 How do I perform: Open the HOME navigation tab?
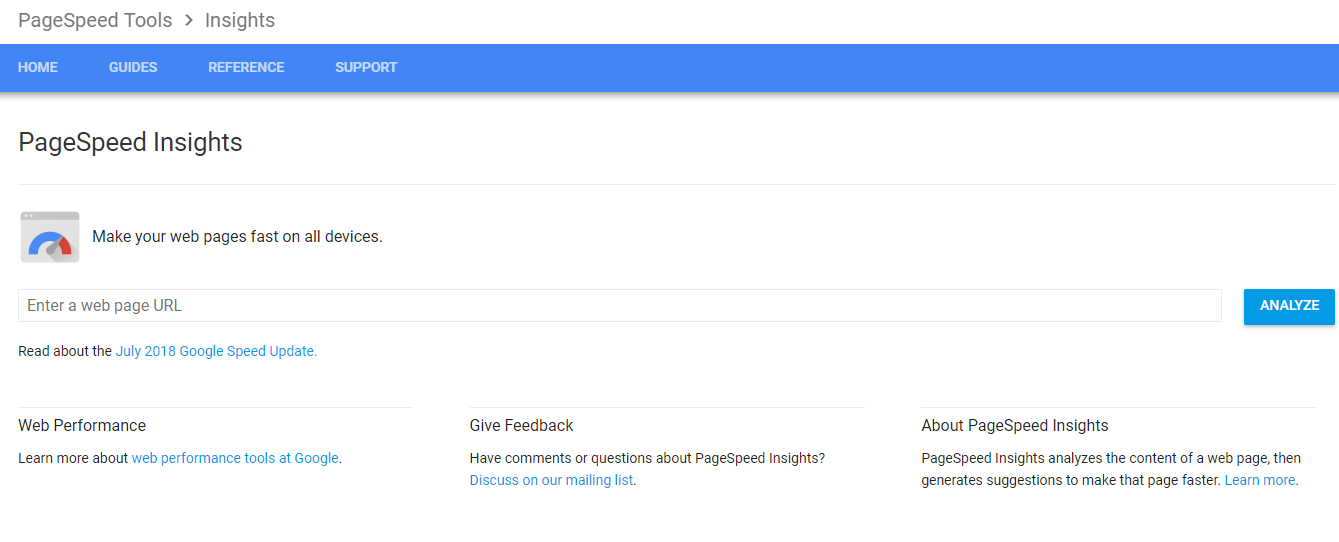click(x=38, y=67)
